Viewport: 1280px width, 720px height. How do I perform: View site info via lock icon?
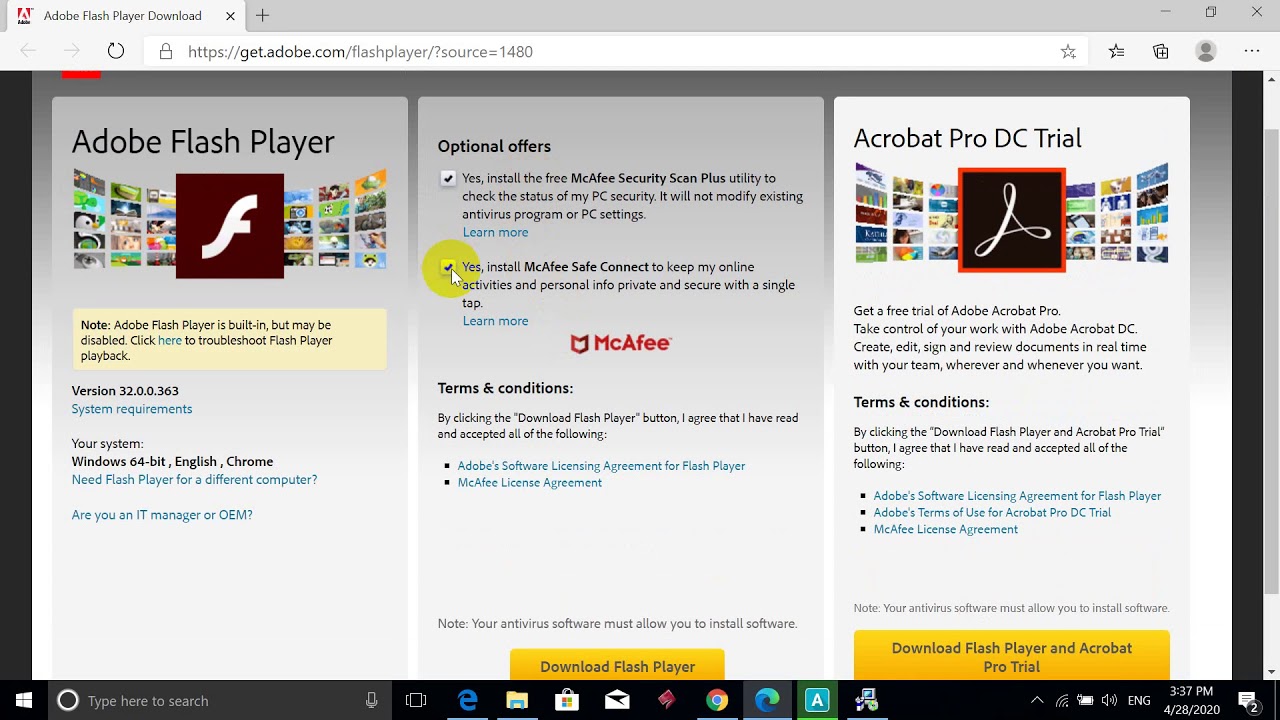click(166, 51)
